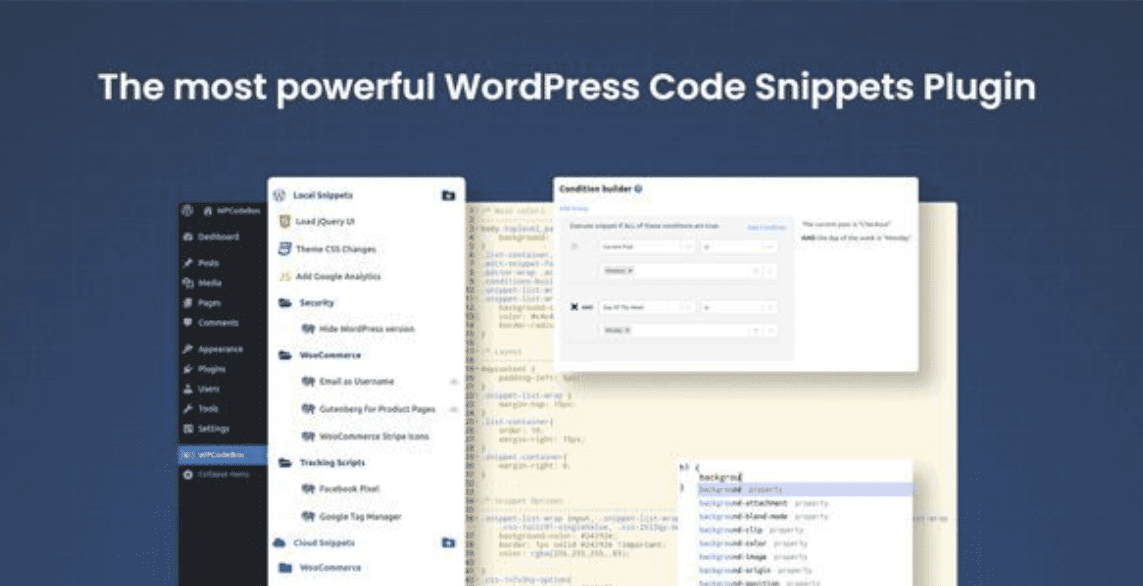Click the cloud icon on Email as Username
The width and height of the screenshot is (1143, 586).
pyautogui.click(x=453, y=382)
